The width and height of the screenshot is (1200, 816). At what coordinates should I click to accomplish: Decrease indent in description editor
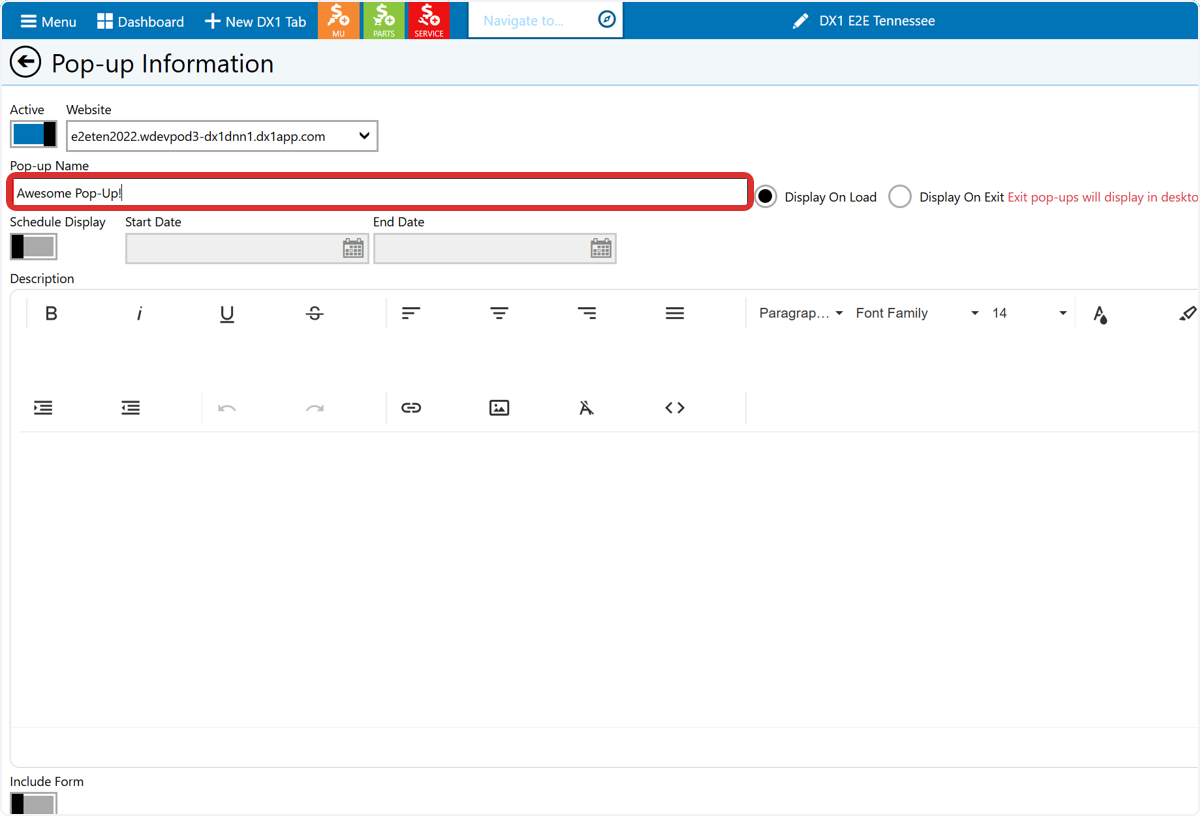pyautogui.click(x=131, y=408)
